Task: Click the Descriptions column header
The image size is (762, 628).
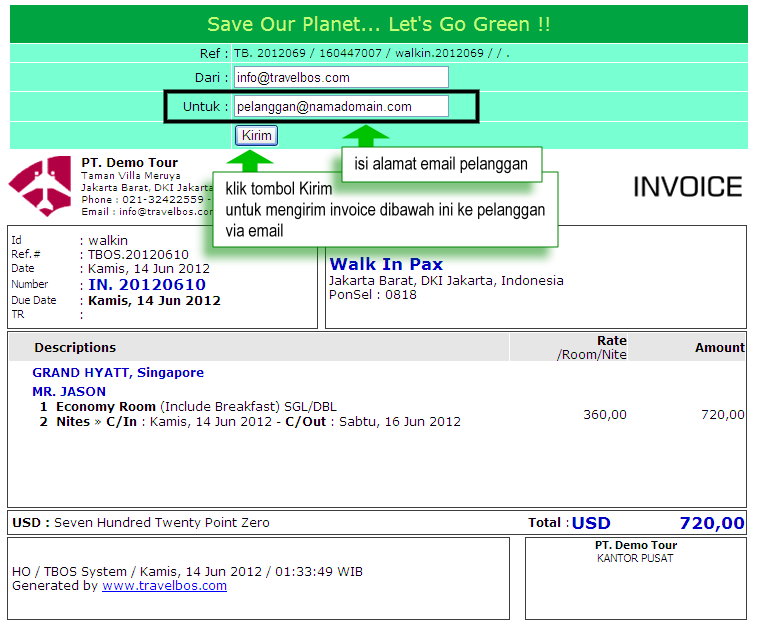Action: 75,347
